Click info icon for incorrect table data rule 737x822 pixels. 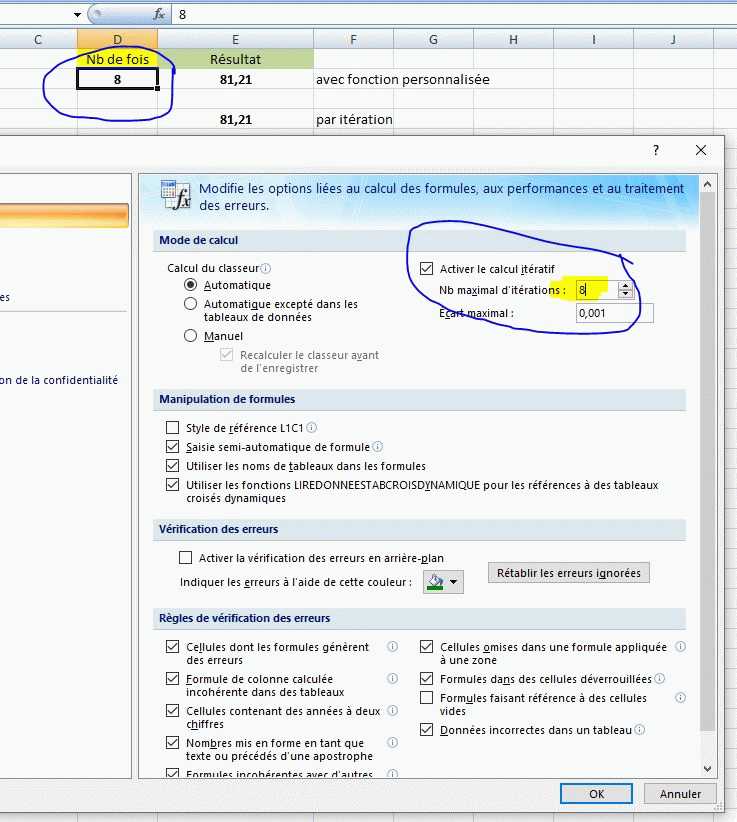(x=640, y=730)
